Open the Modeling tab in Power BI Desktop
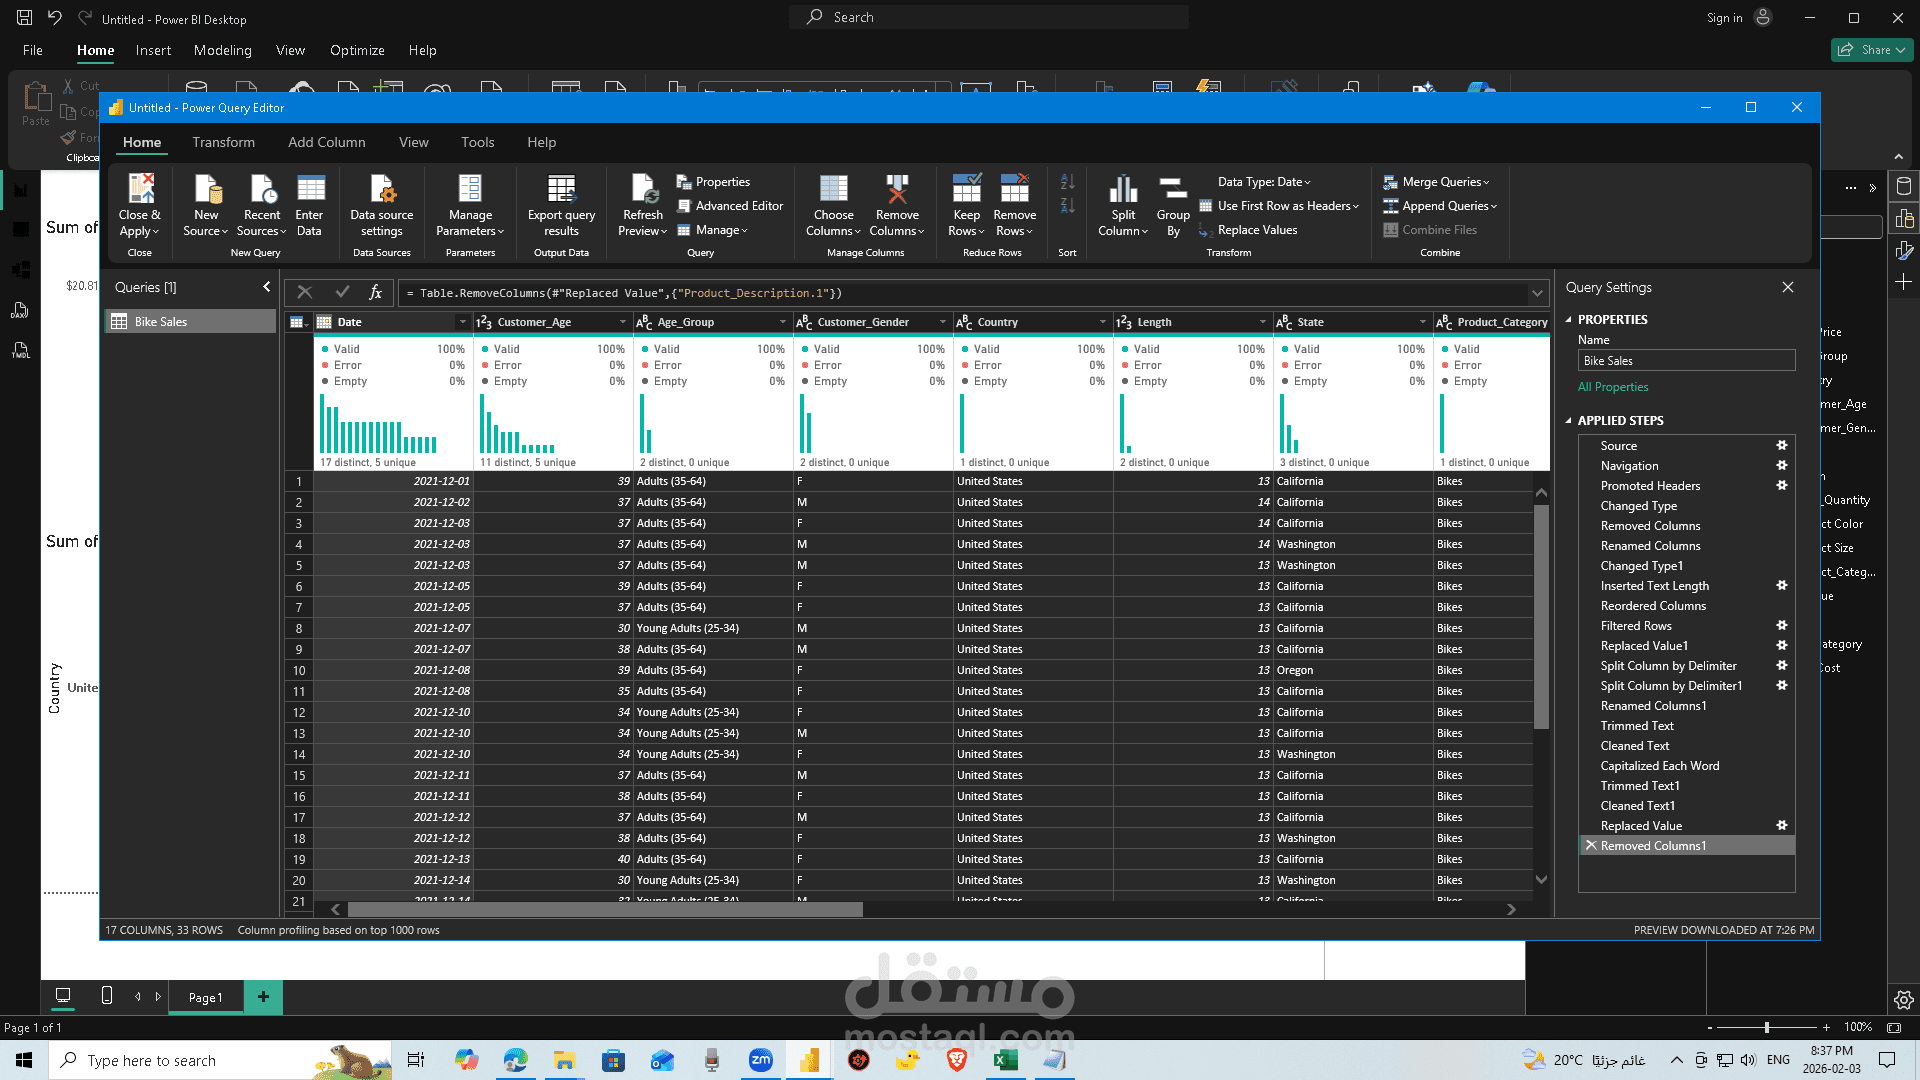 point(223,50)
